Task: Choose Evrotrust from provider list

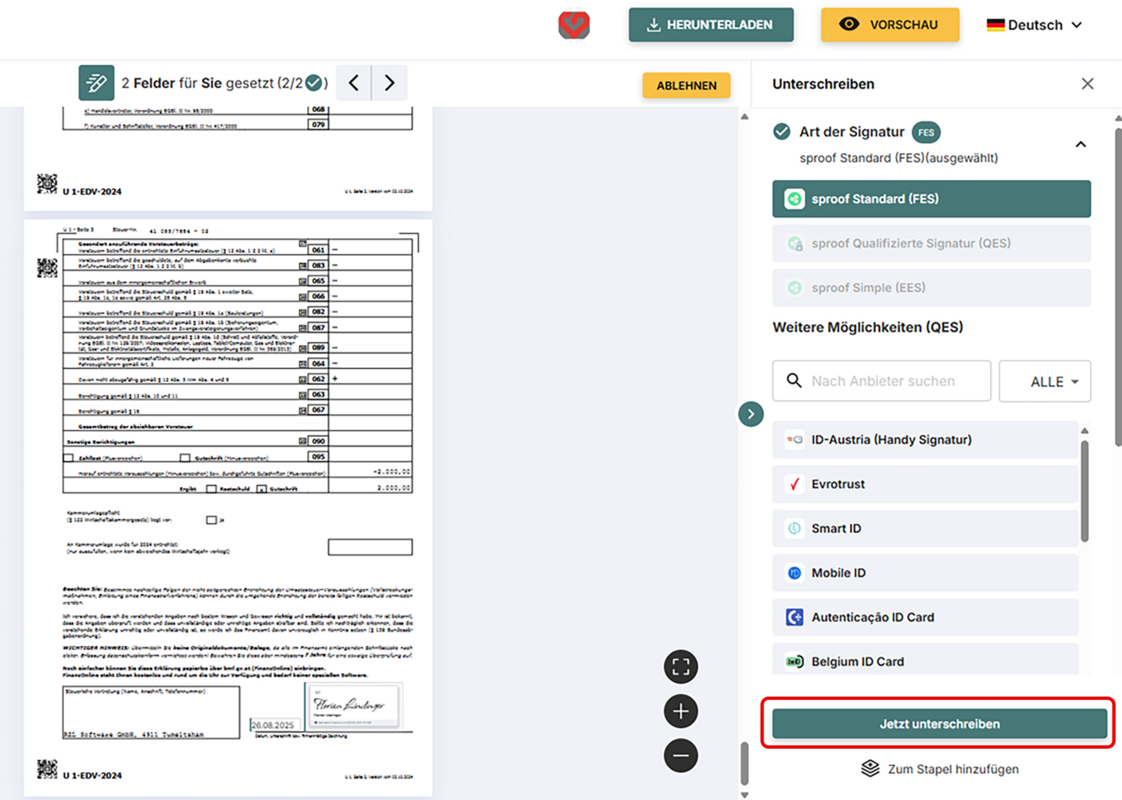Action: tap(925, 484)
